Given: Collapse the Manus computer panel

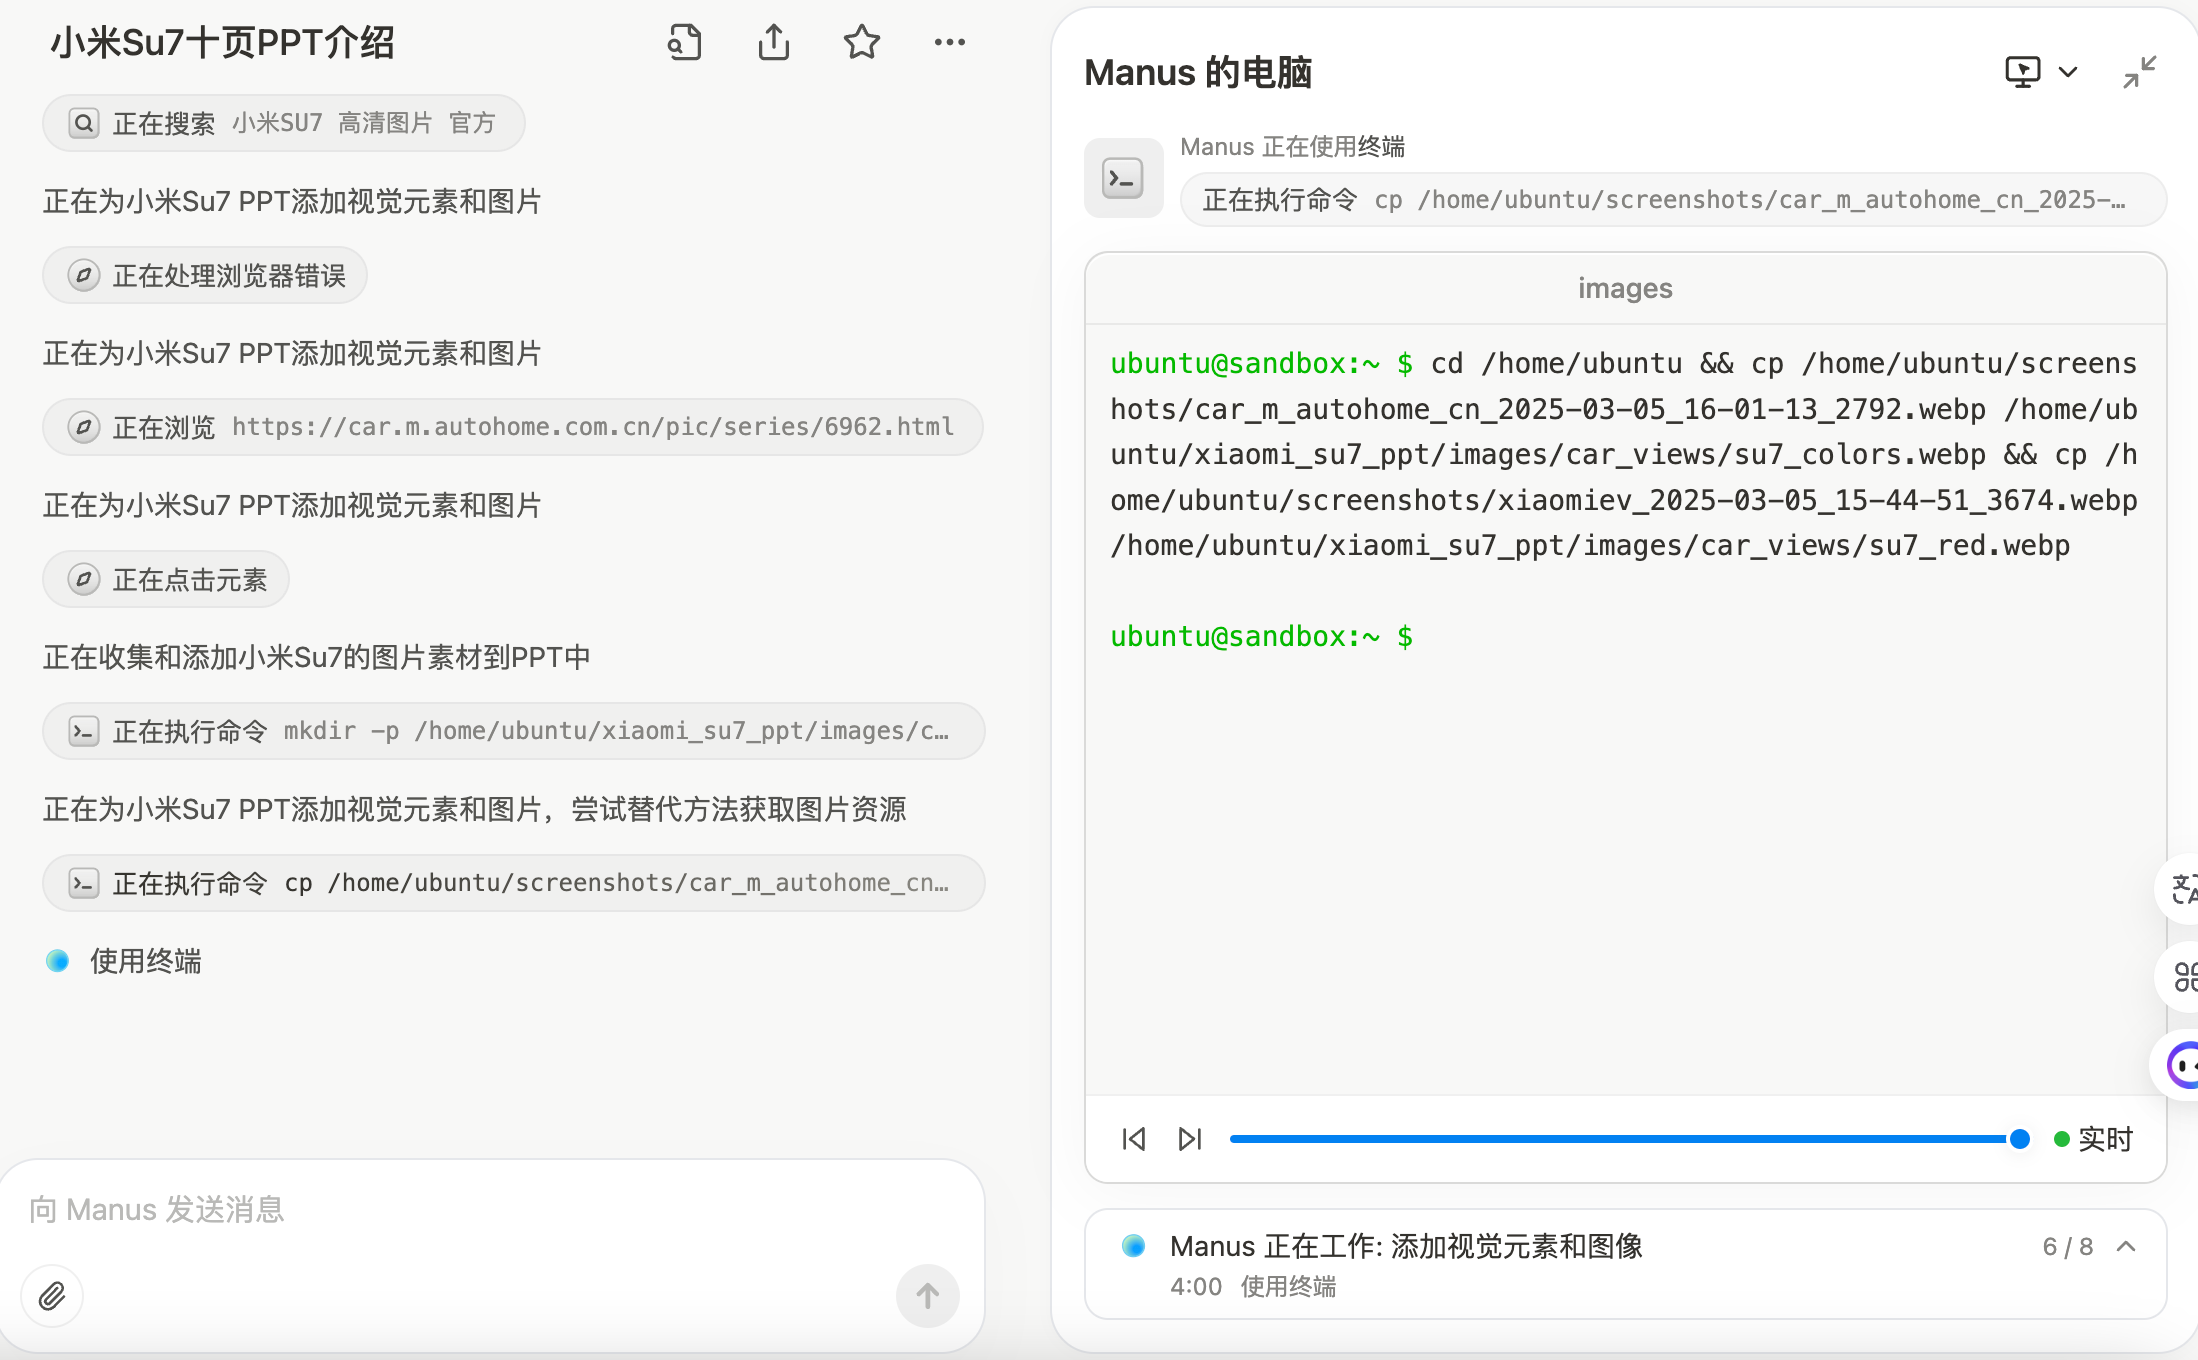Looking at the screenshot, I should 2139,72.
